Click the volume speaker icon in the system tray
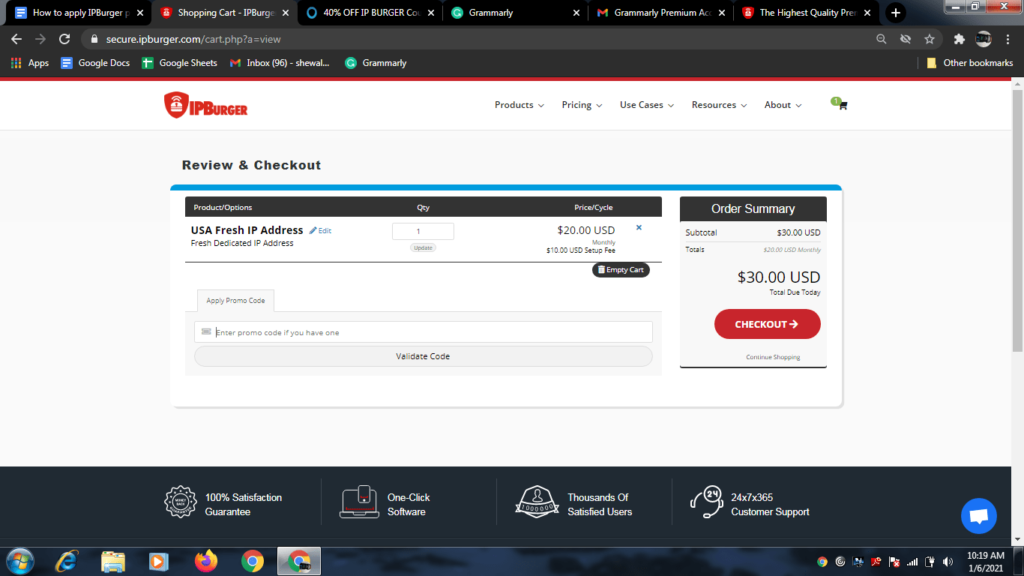 click(948, 562)
